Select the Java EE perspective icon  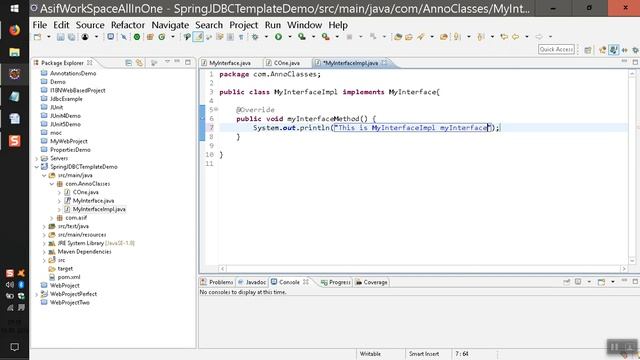click(x=602, y=50)
